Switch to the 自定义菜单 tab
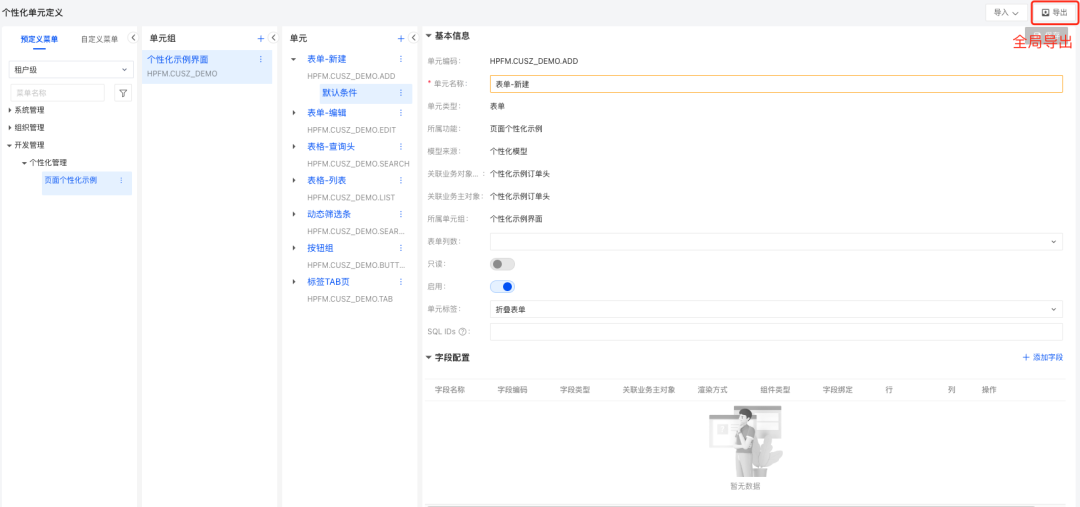Image resolution: width=1080 pixels, height=507 pixels. [x=99, y=39]
